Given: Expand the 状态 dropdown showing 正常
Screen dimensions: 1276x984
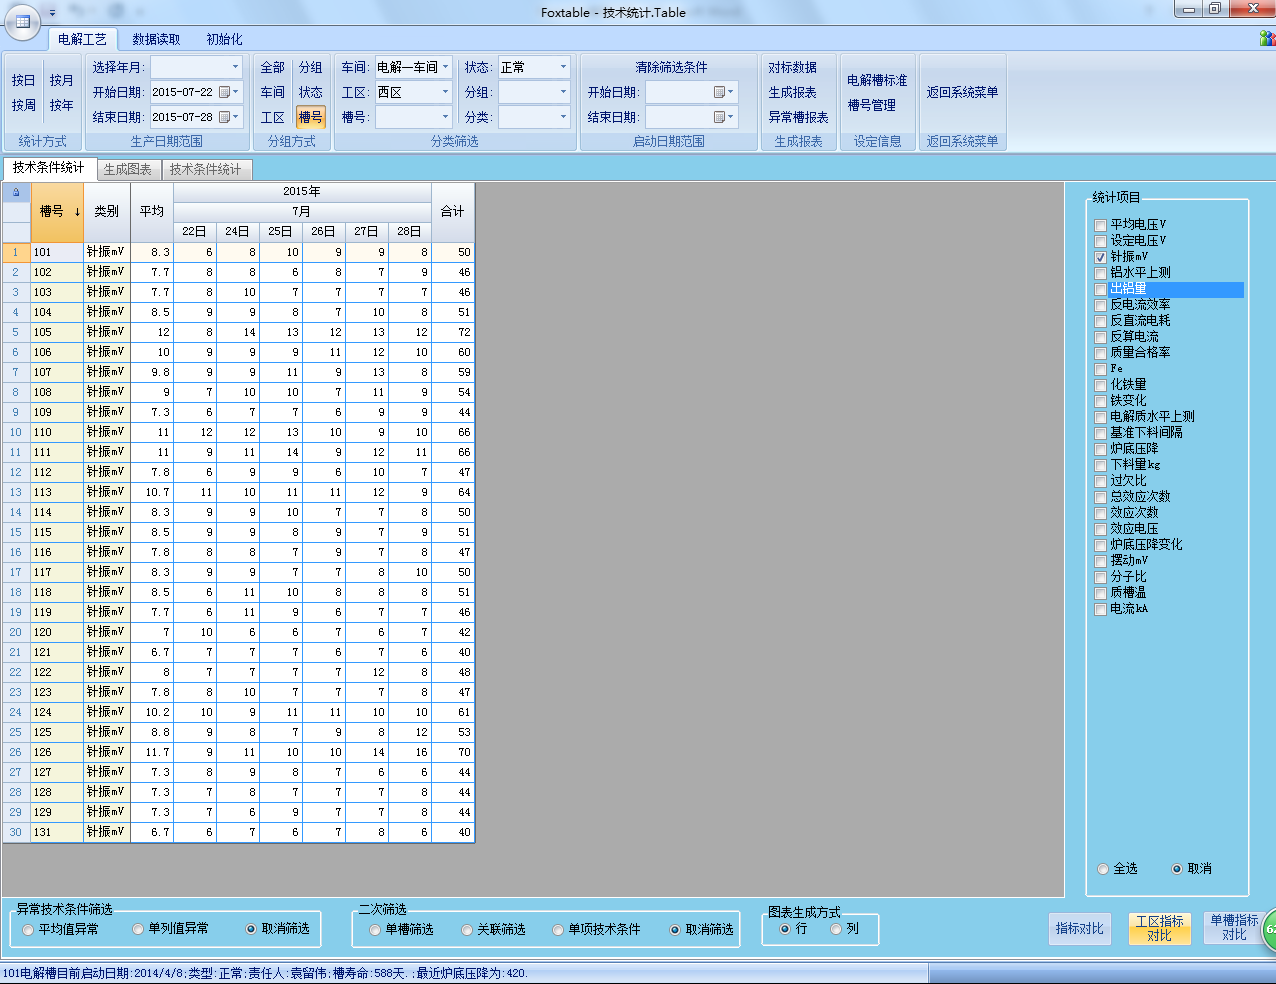Looking at the screenshot, I should click(563, 67).
